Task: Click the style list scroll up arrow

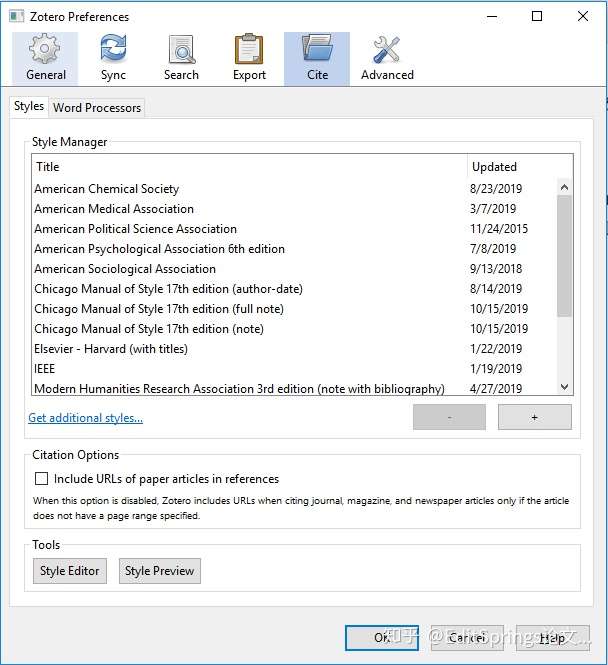Action: point(564,187)
